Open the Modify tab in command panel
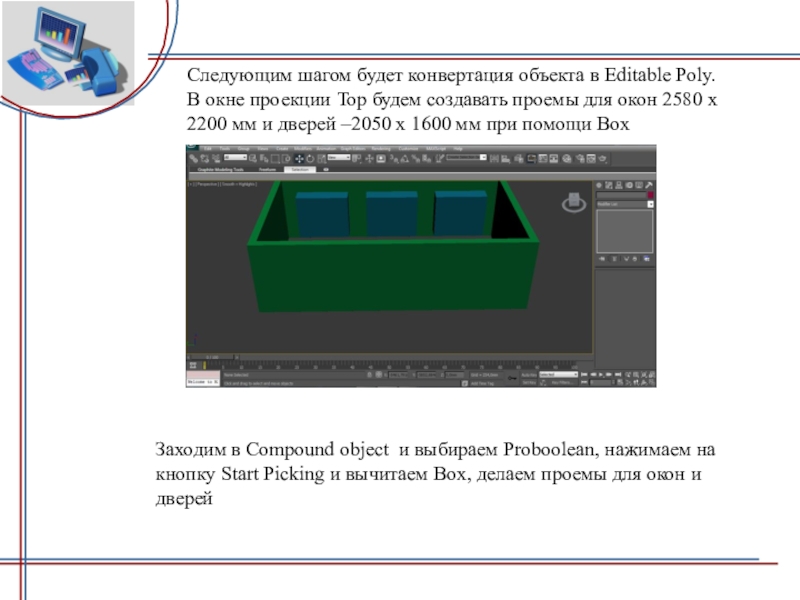The image size is (800, 600). 609,185
